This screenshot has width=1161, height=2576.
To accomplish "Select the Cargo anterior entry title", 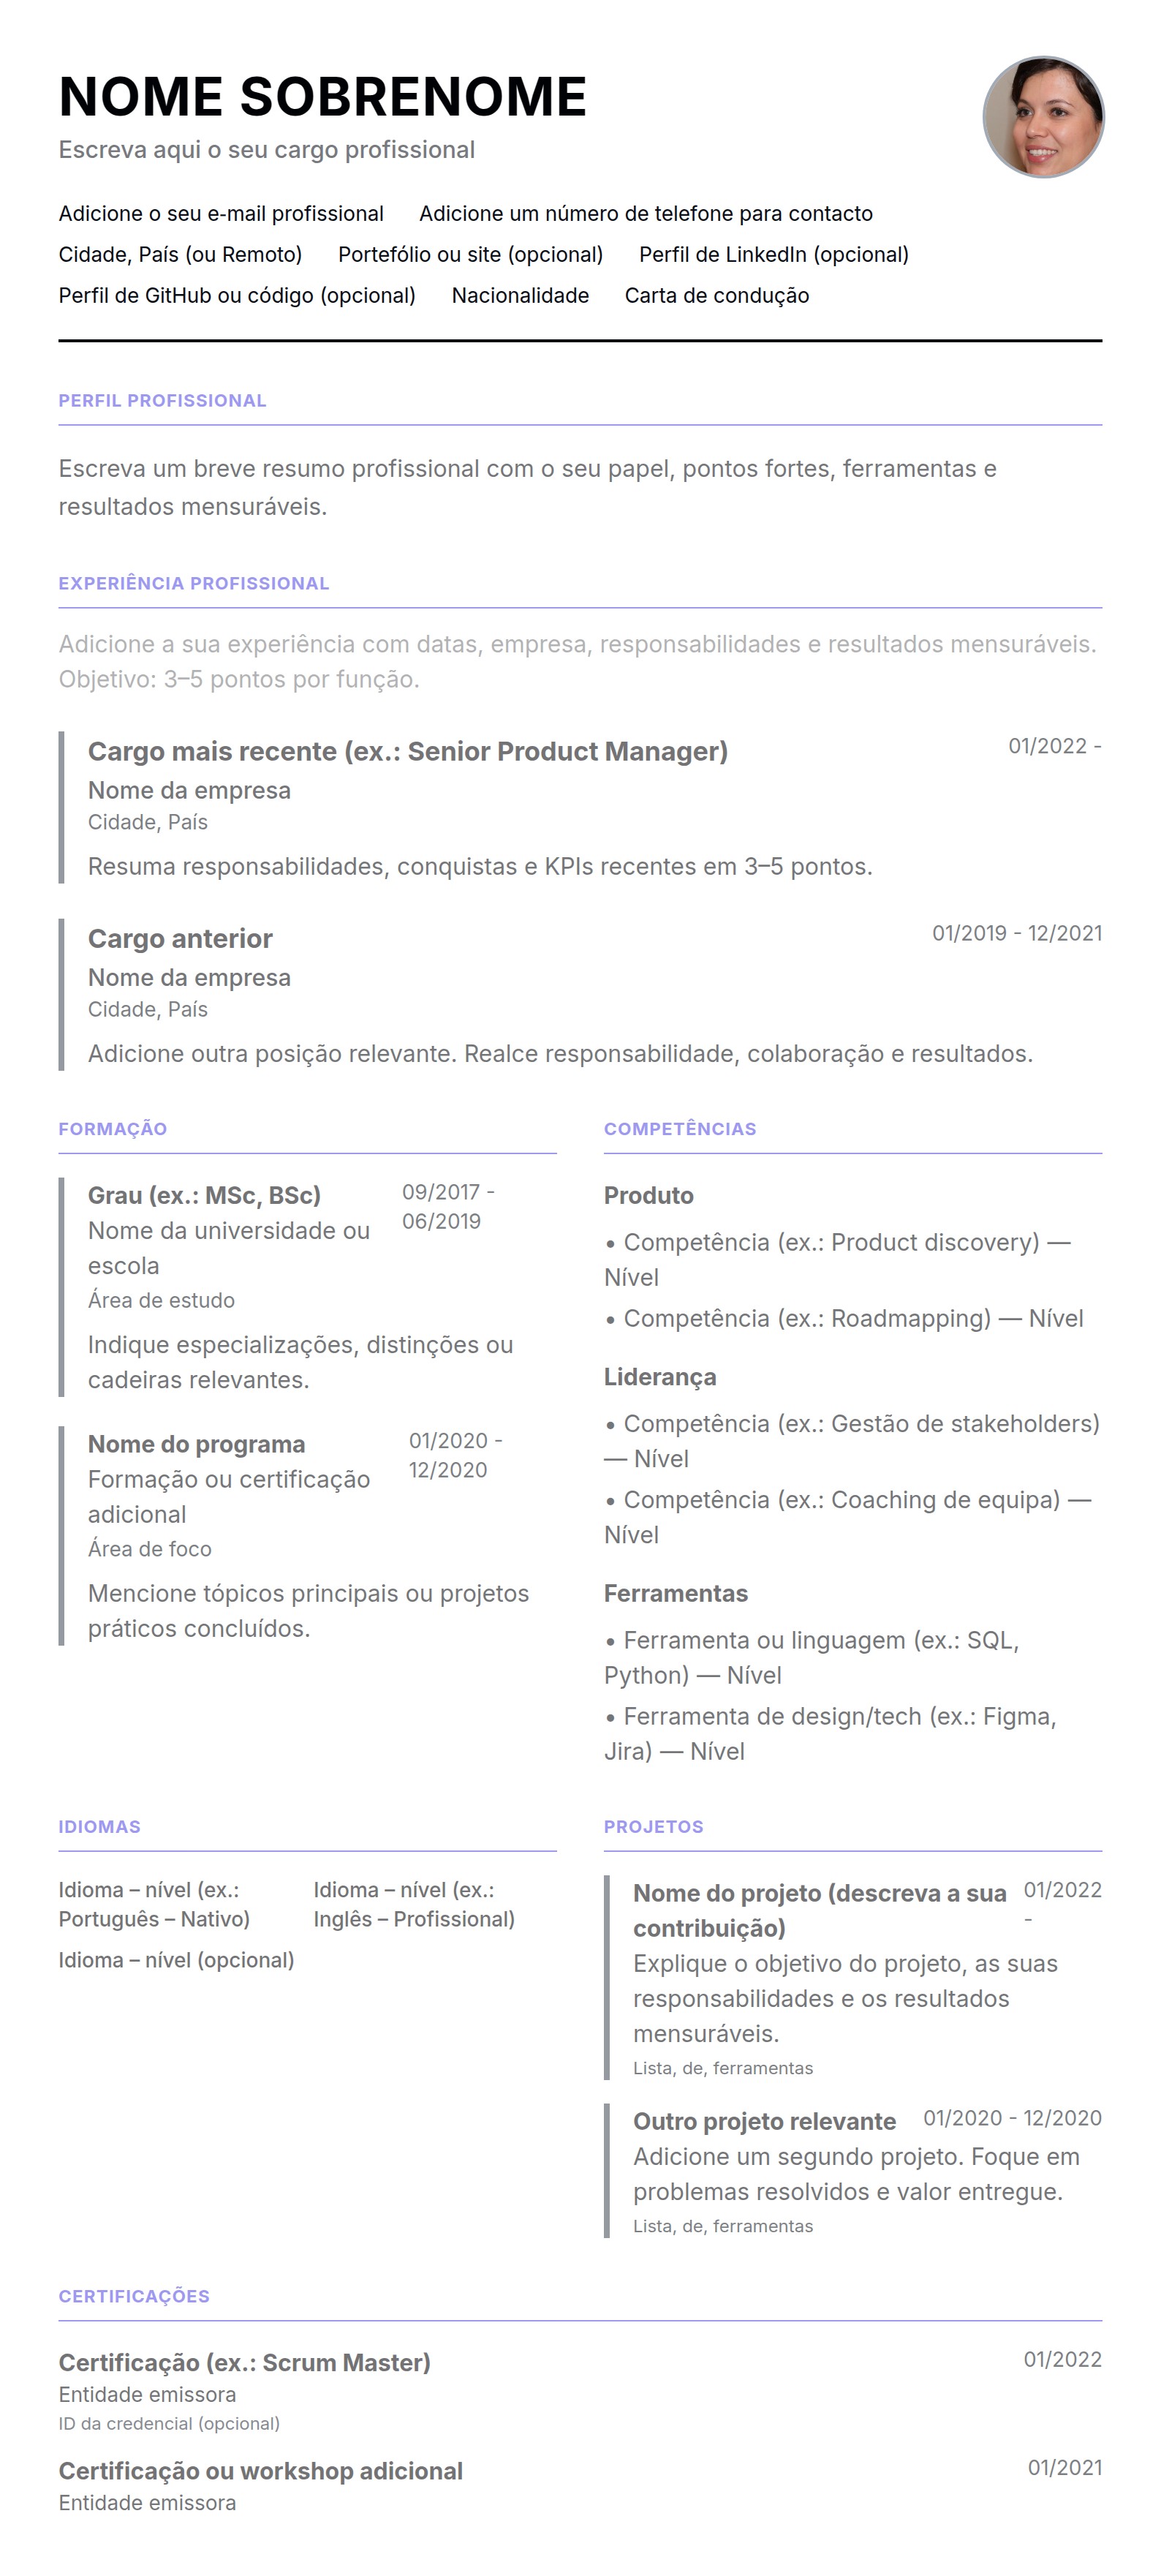I will point(180,939).
